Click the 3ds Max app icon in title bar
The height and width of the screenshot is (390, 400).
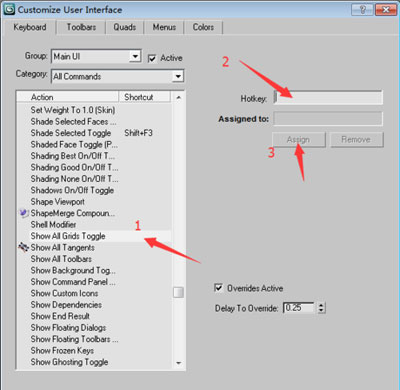[x=9, y=8]
